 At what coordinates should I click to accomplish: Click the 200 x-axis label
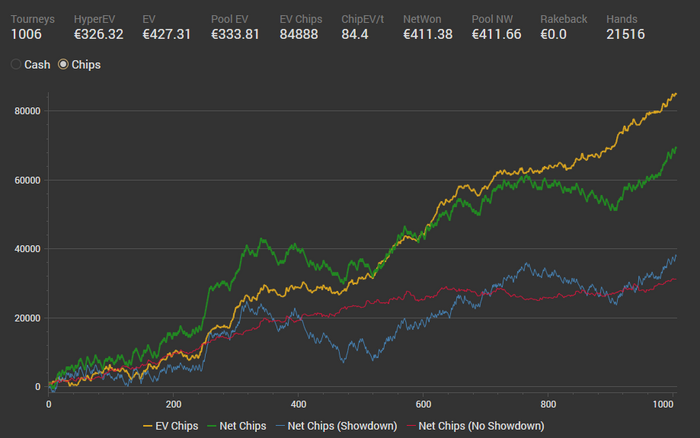coord(174,405)
